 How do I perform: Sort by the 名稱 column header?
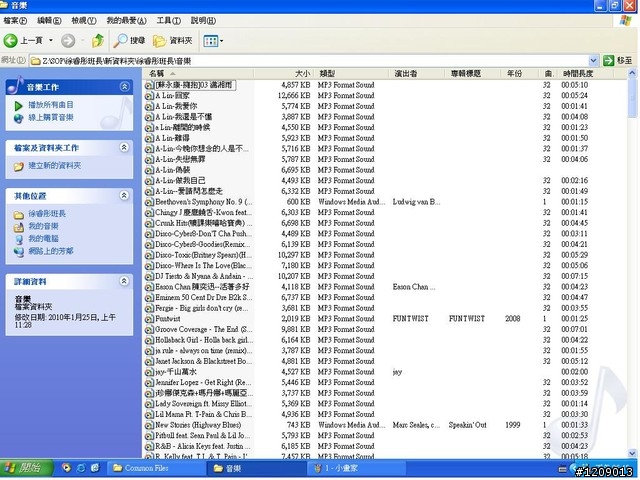tap(198, 74)
